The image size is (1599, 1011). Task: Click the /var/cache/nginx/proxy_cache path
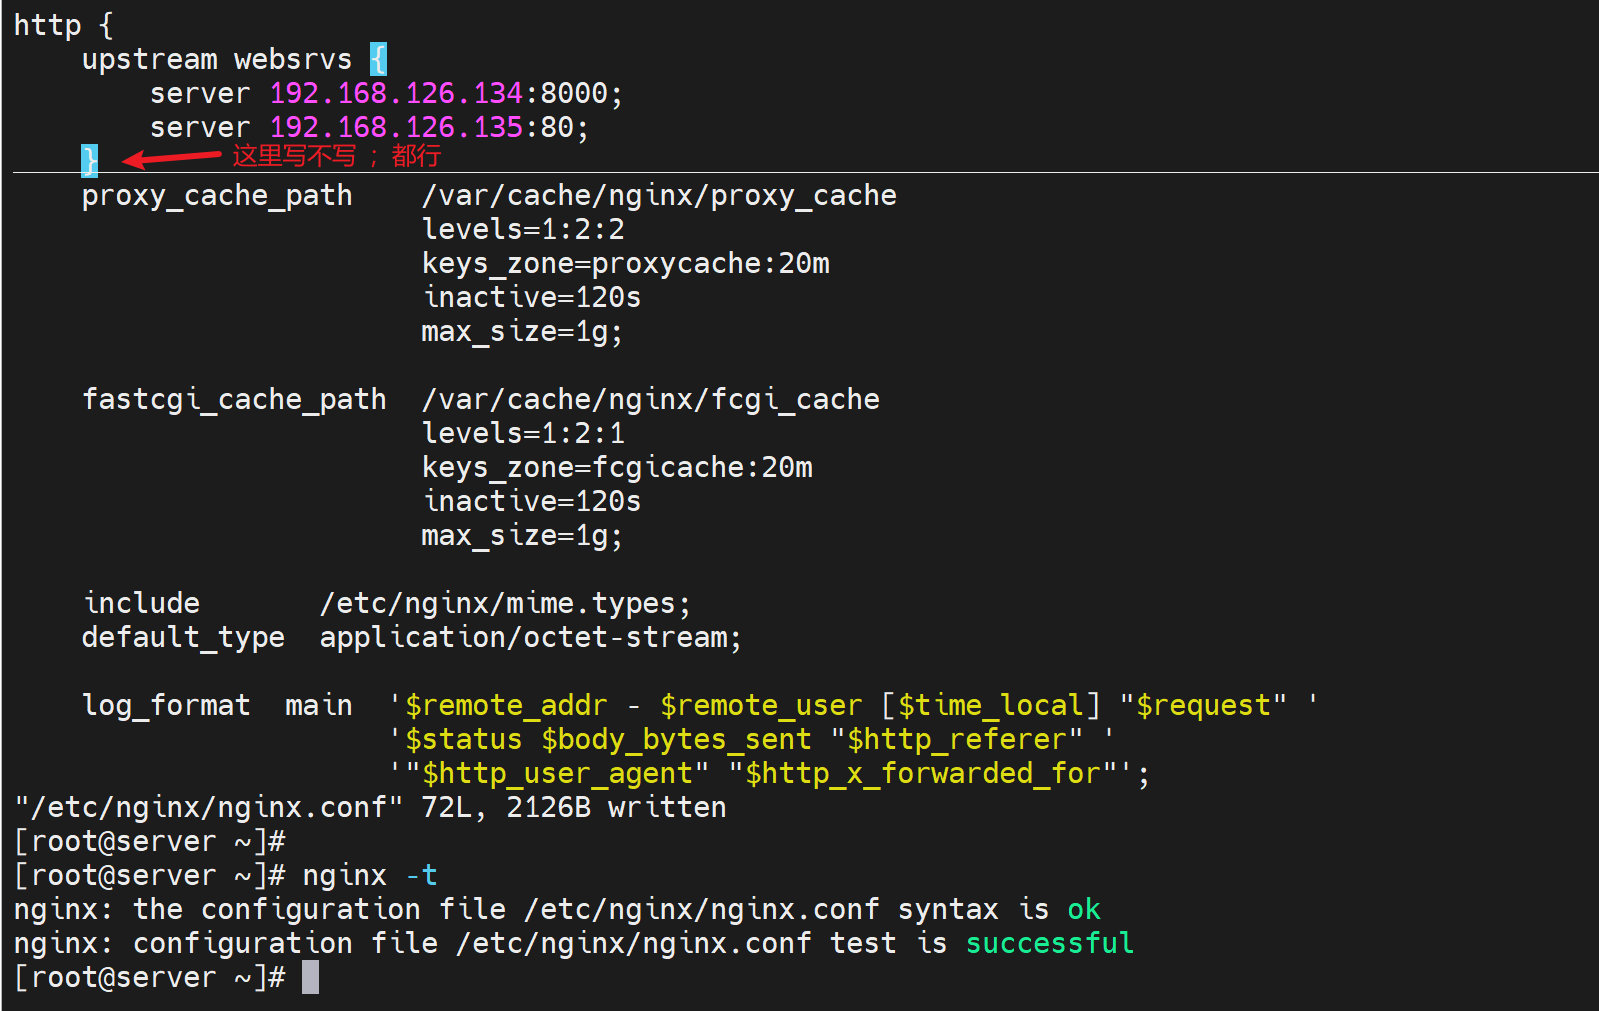[x=659, y=196]
